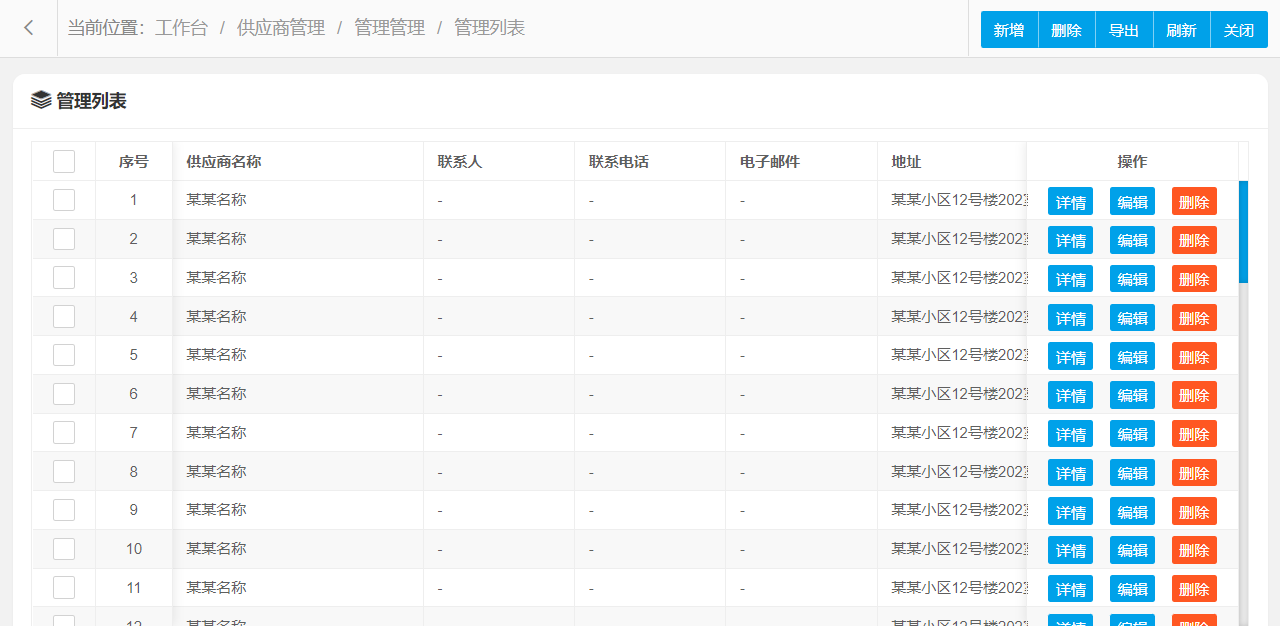The image size is (1280, 626).
Task: Toggle the select-all checkbox in table header
Action: (x=64, y=161)
